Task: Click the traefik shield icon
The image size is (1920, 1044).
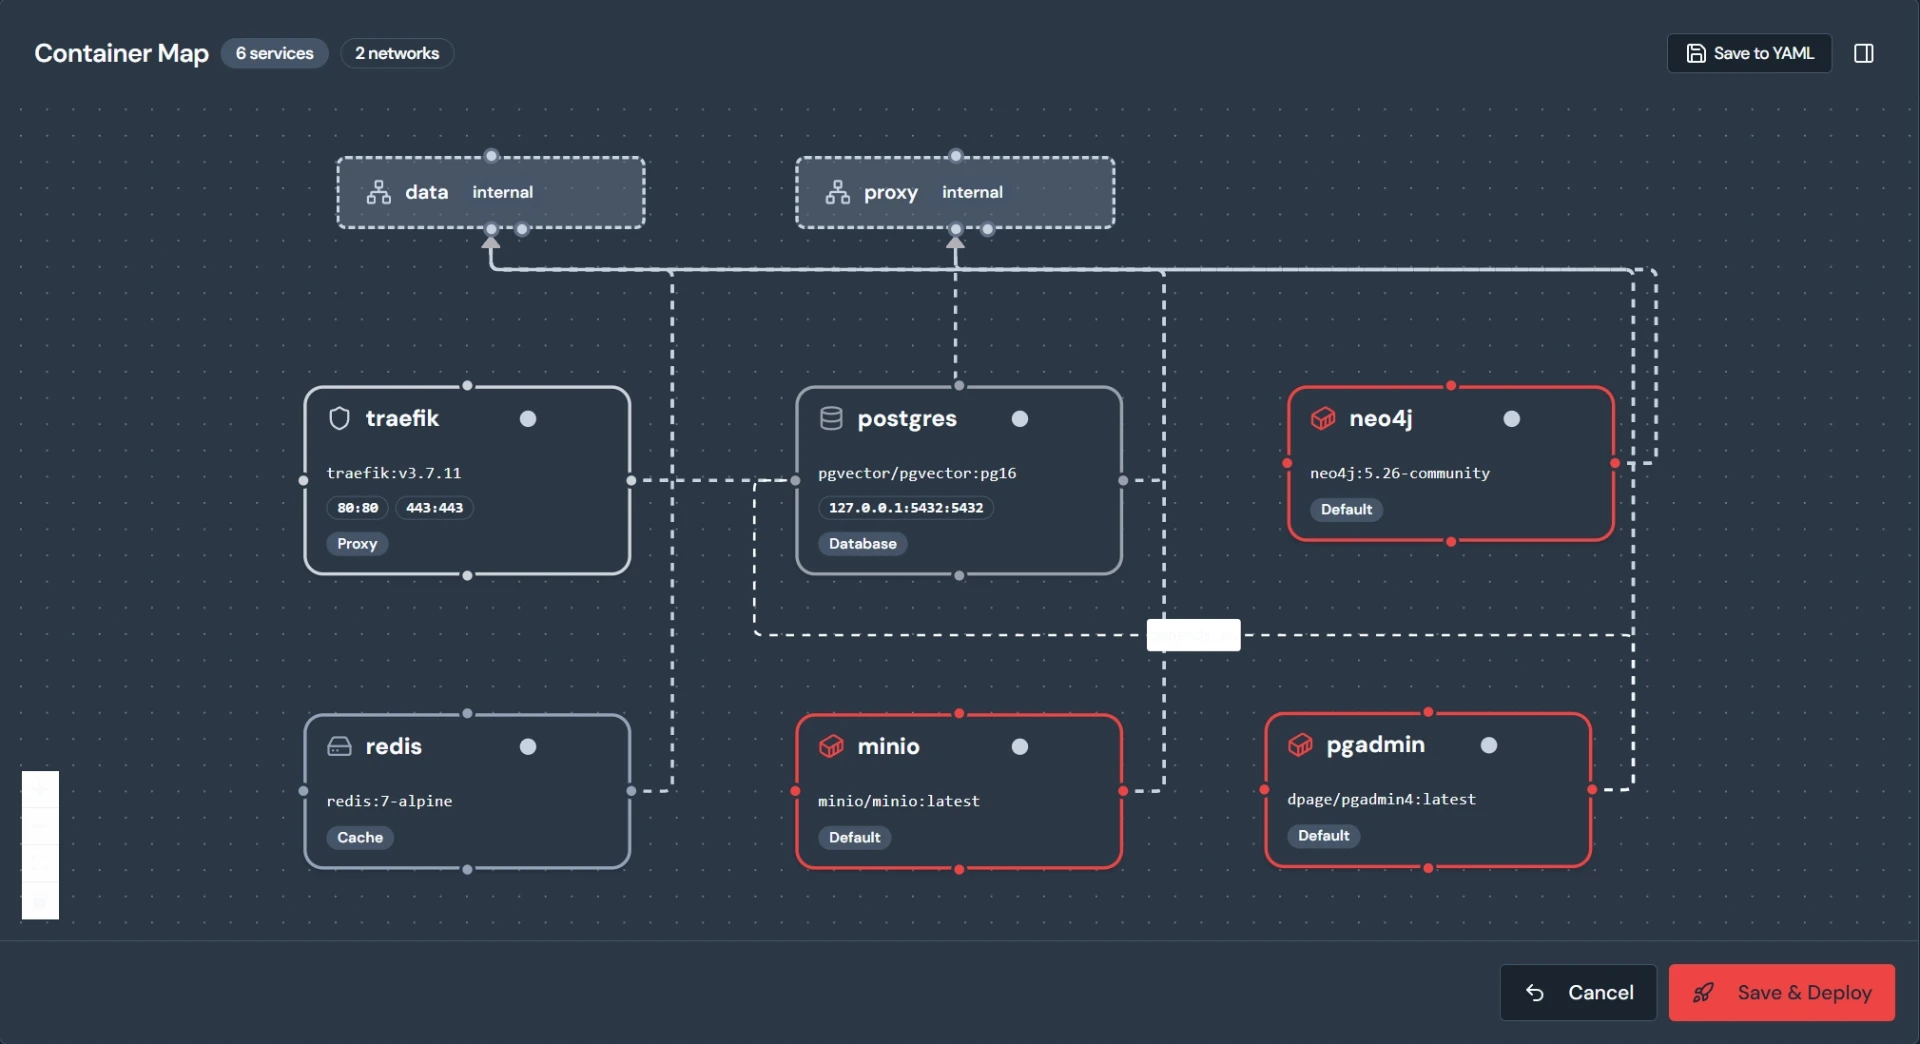Action: 340,418
